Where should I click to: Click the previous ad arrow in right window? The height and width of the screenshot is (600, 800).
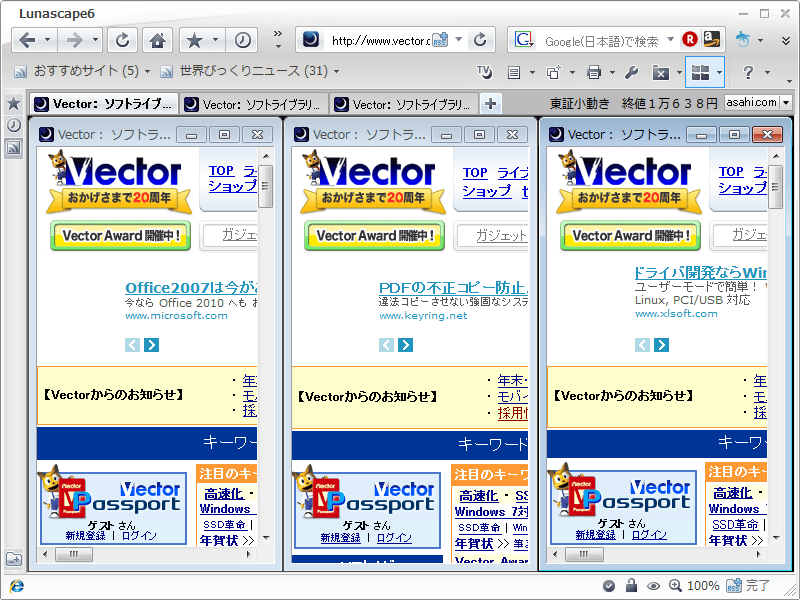(x=642, y=345)
